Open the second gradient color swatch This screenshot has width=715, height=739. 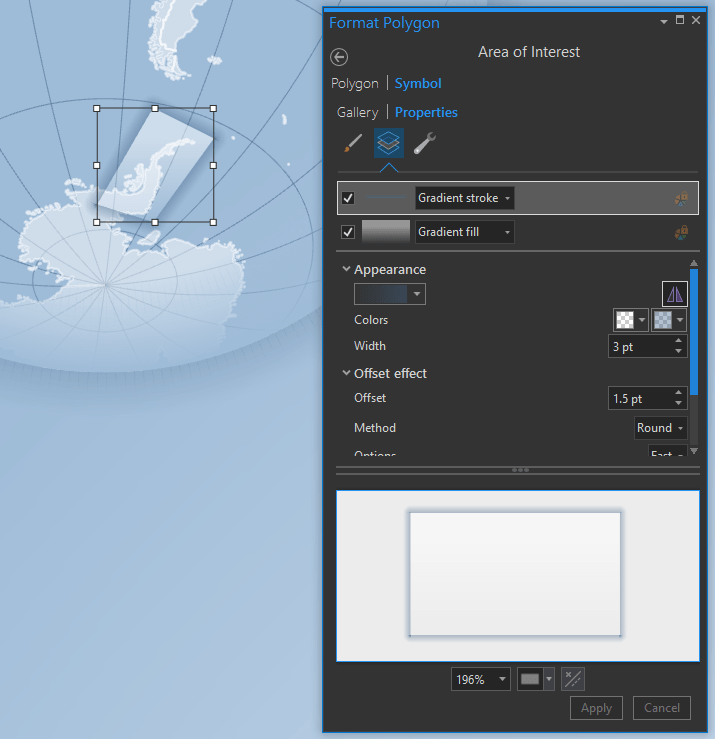(x=668, y=320)
